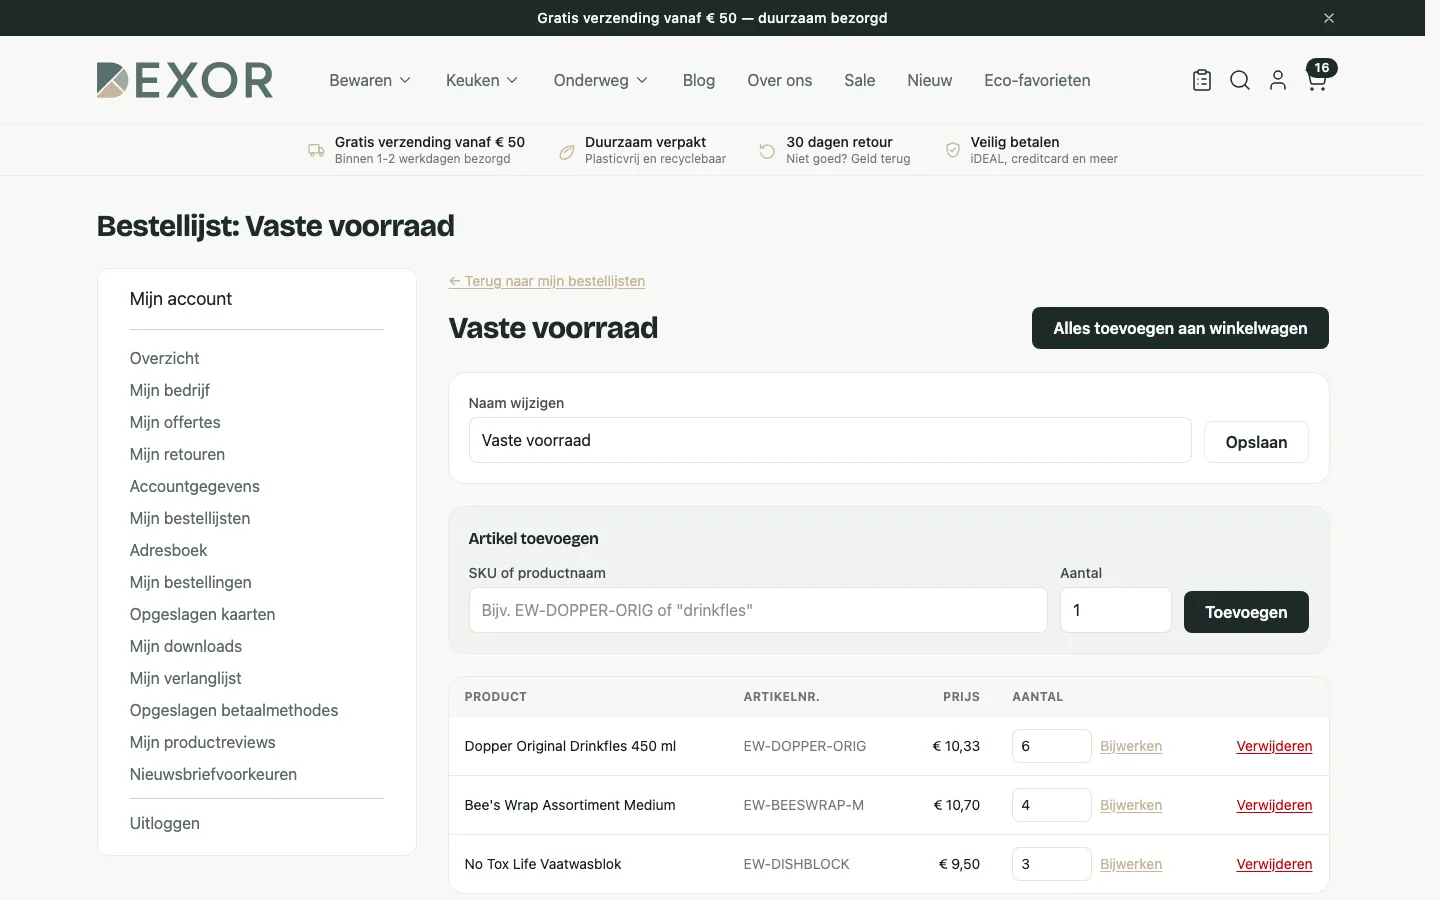
Task: Open Opgeslagen betaalmethodes
Action: [234, 710]
